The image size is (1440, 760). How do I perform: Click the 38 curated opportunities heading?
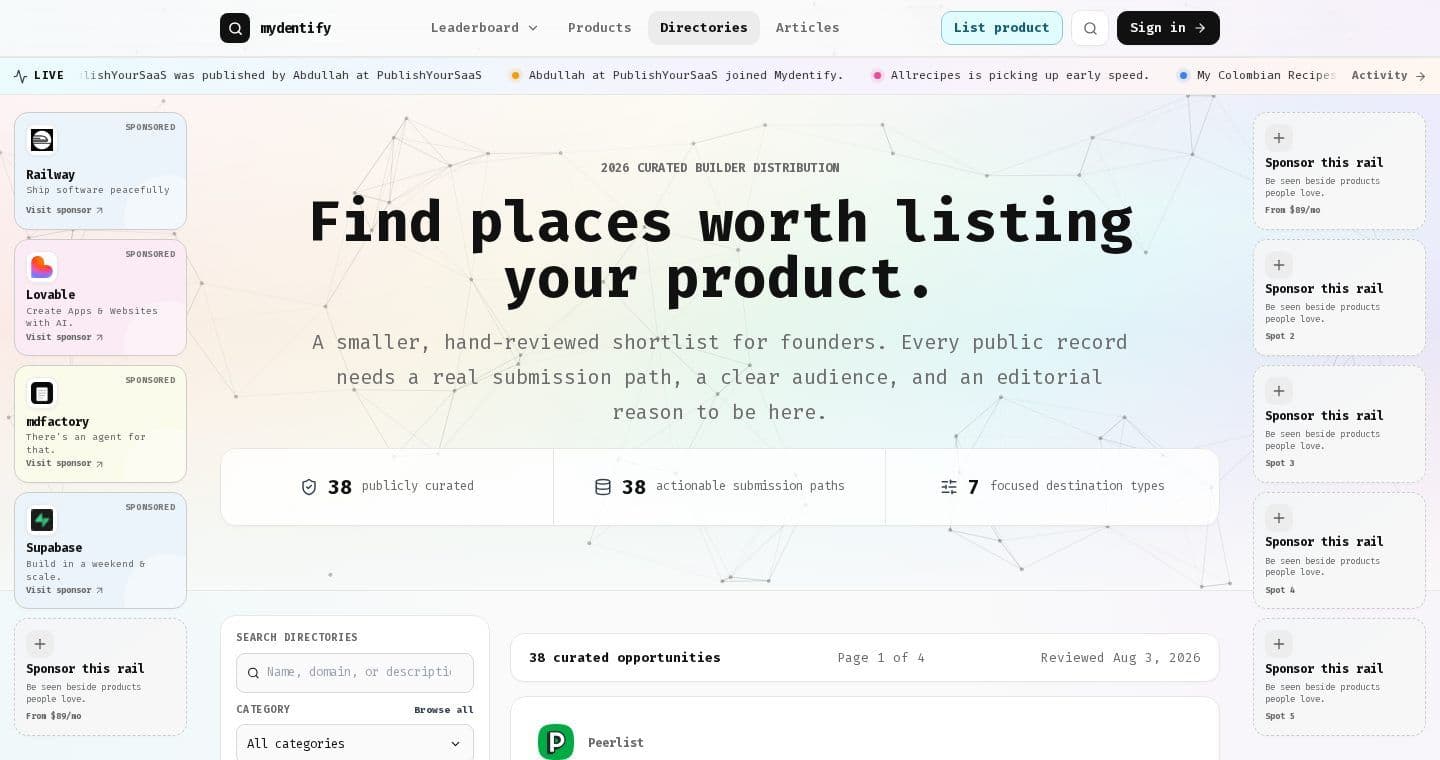point(625,658)
